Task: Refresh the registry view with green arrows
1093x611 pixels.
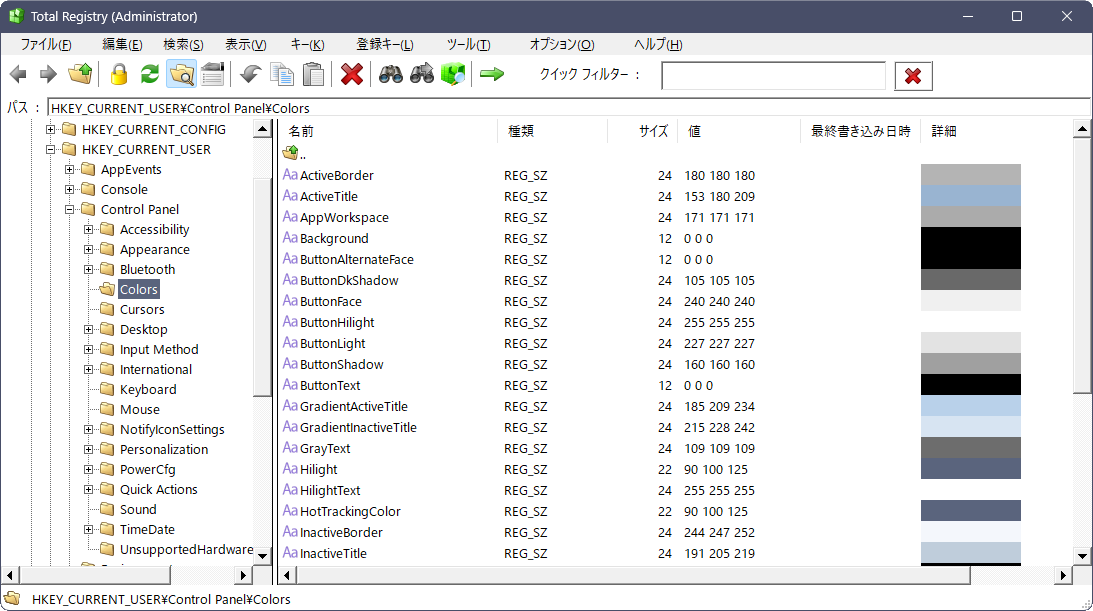Action: click(x=150, y=74)
